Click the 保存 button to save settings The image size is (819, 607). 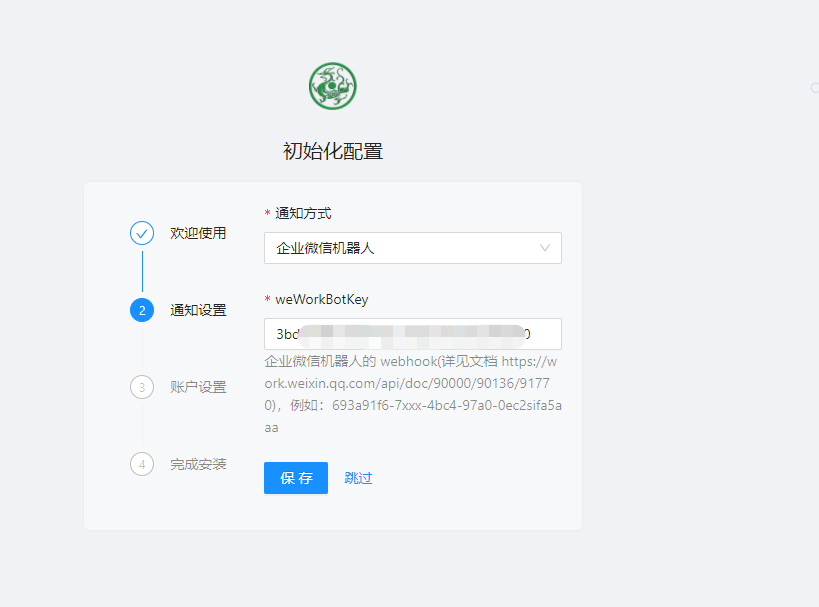pyautogui.click(x=295, y=478)
